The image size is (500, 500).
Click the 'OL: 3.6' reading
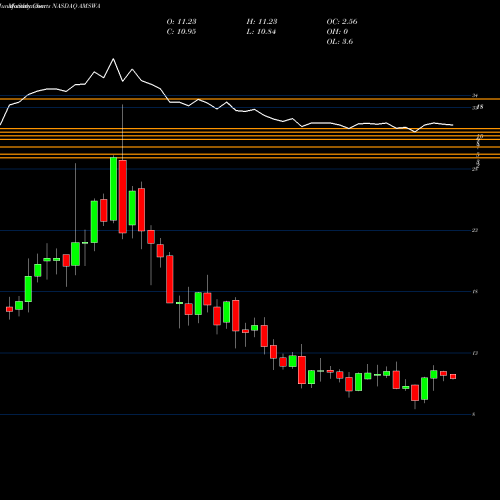coord(340,42)
